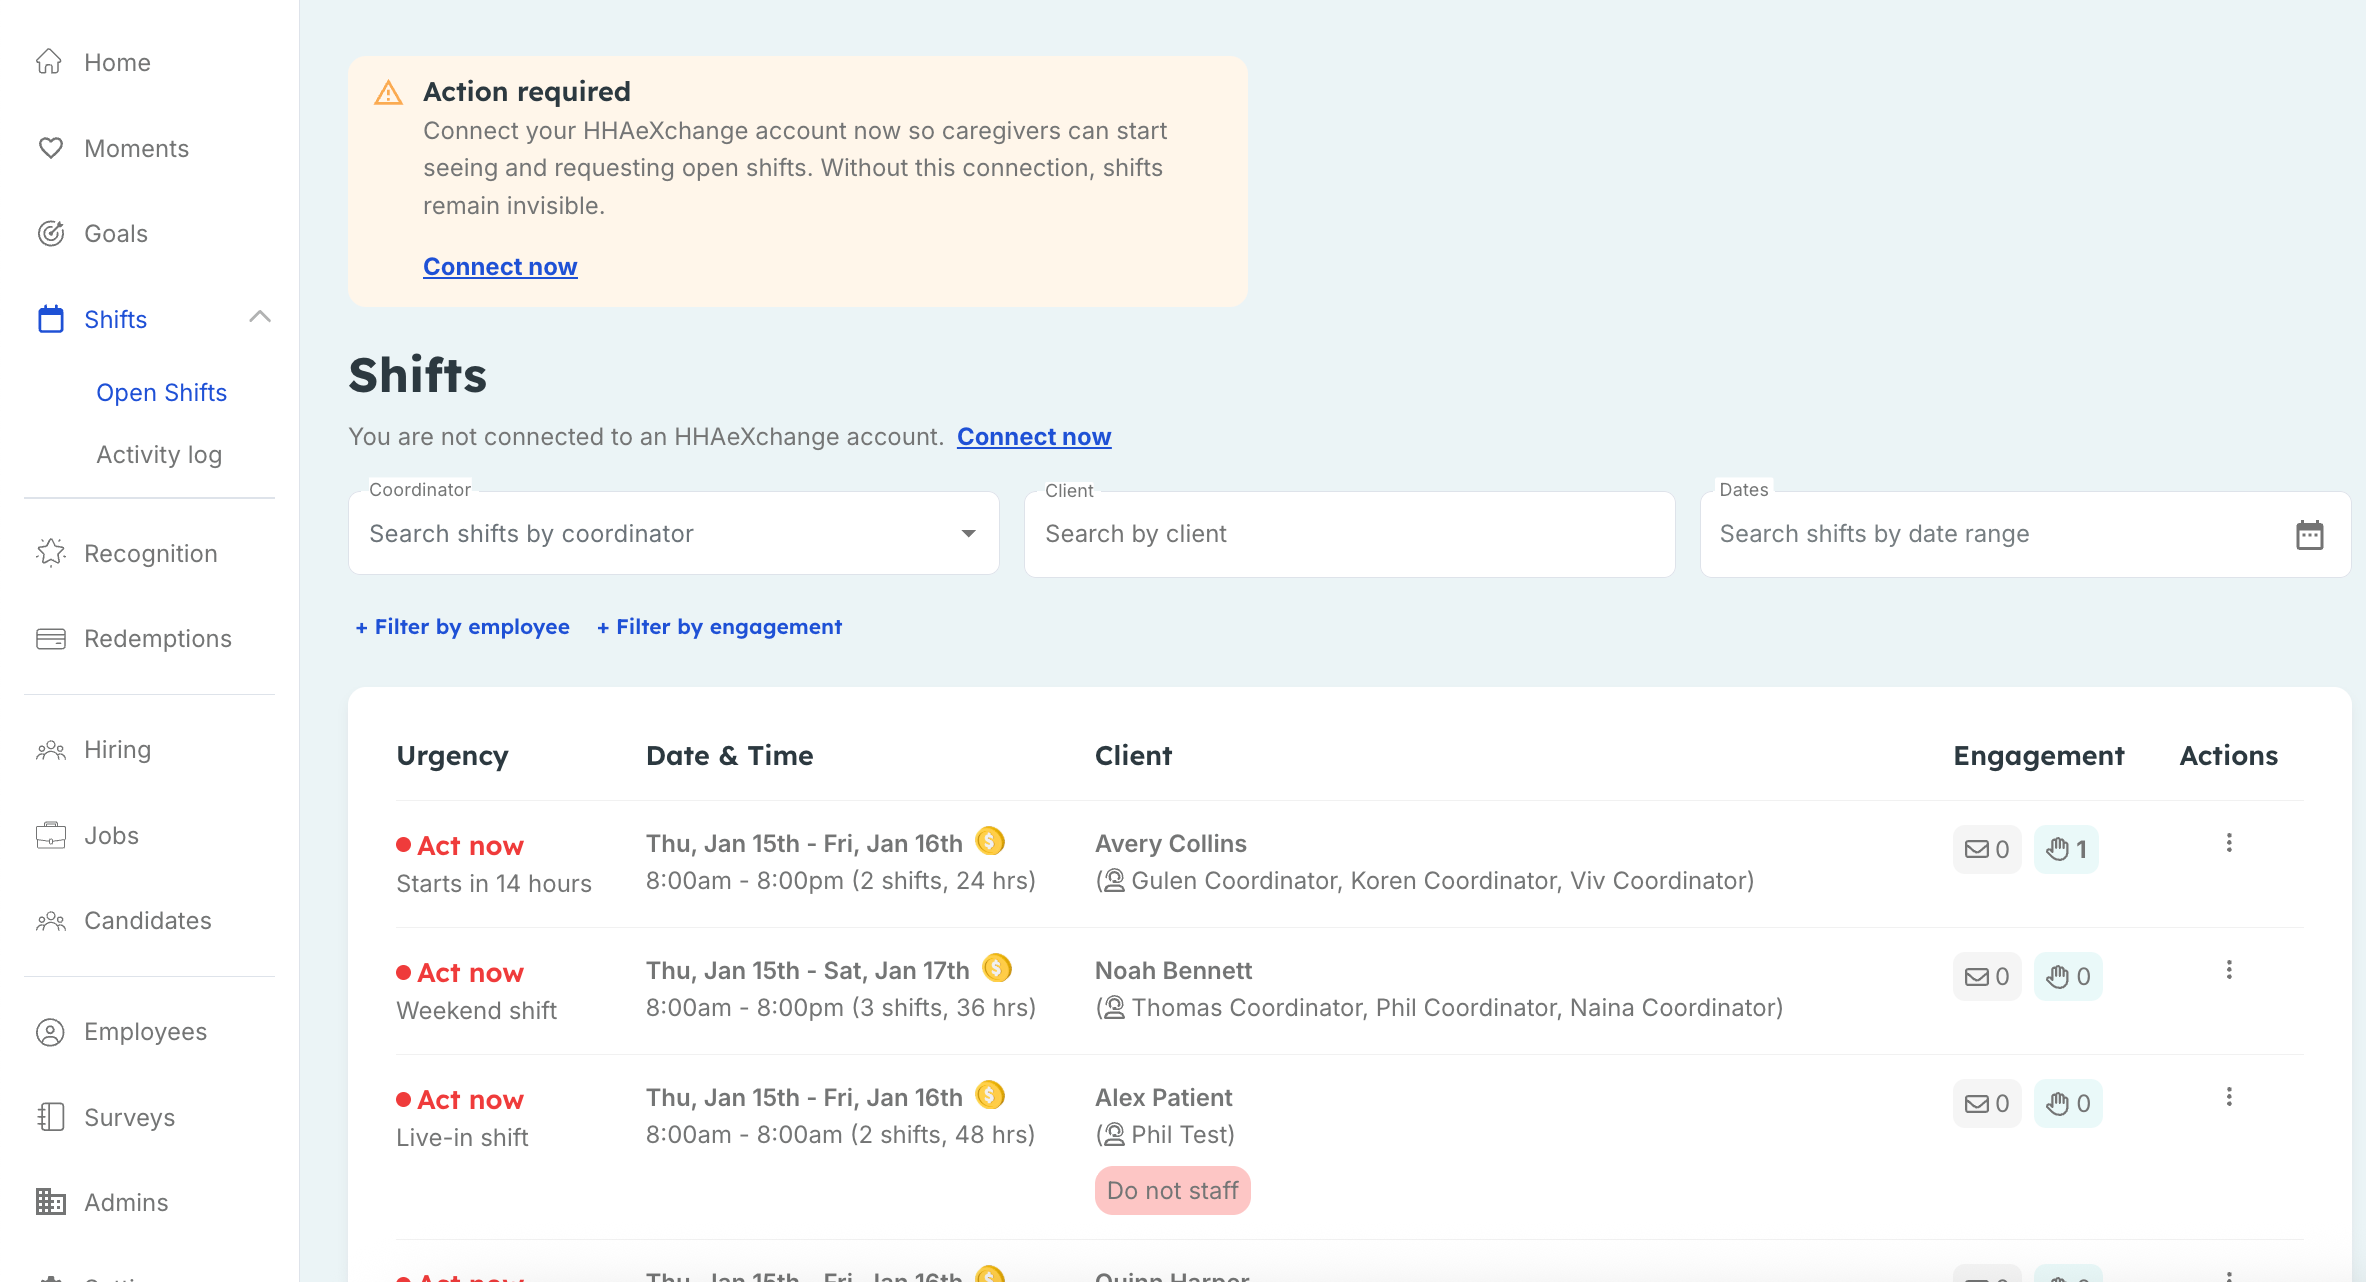
Task: Click message count badge for Avery Collins
Action: coord(1987,849)
